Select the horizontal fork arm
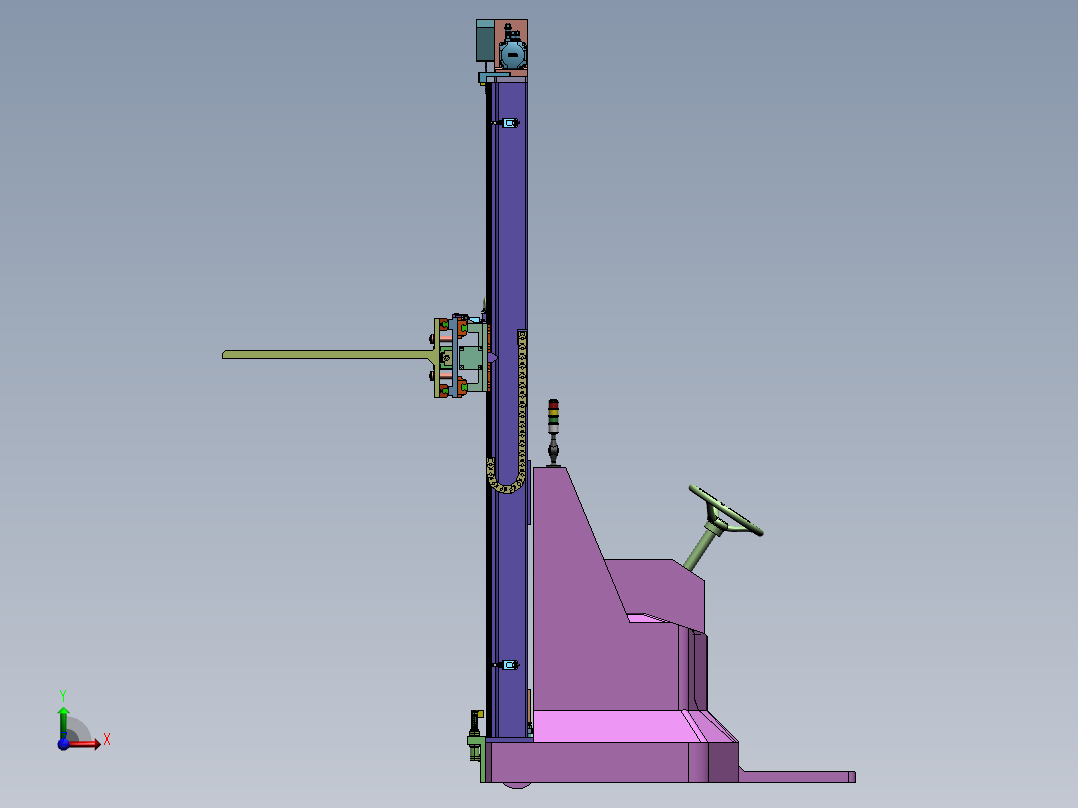Screen dimensions: 1078x808 327,355
